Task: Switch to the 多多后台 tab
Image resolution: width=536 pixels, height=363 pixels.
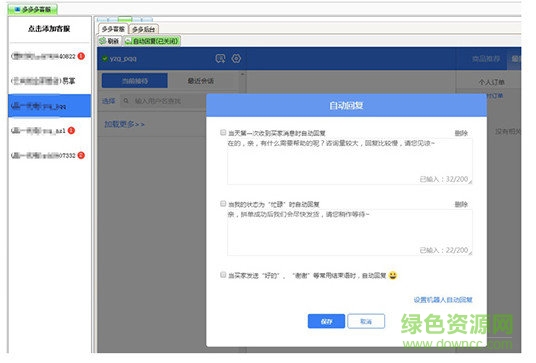Action: [x=144, y=30]
